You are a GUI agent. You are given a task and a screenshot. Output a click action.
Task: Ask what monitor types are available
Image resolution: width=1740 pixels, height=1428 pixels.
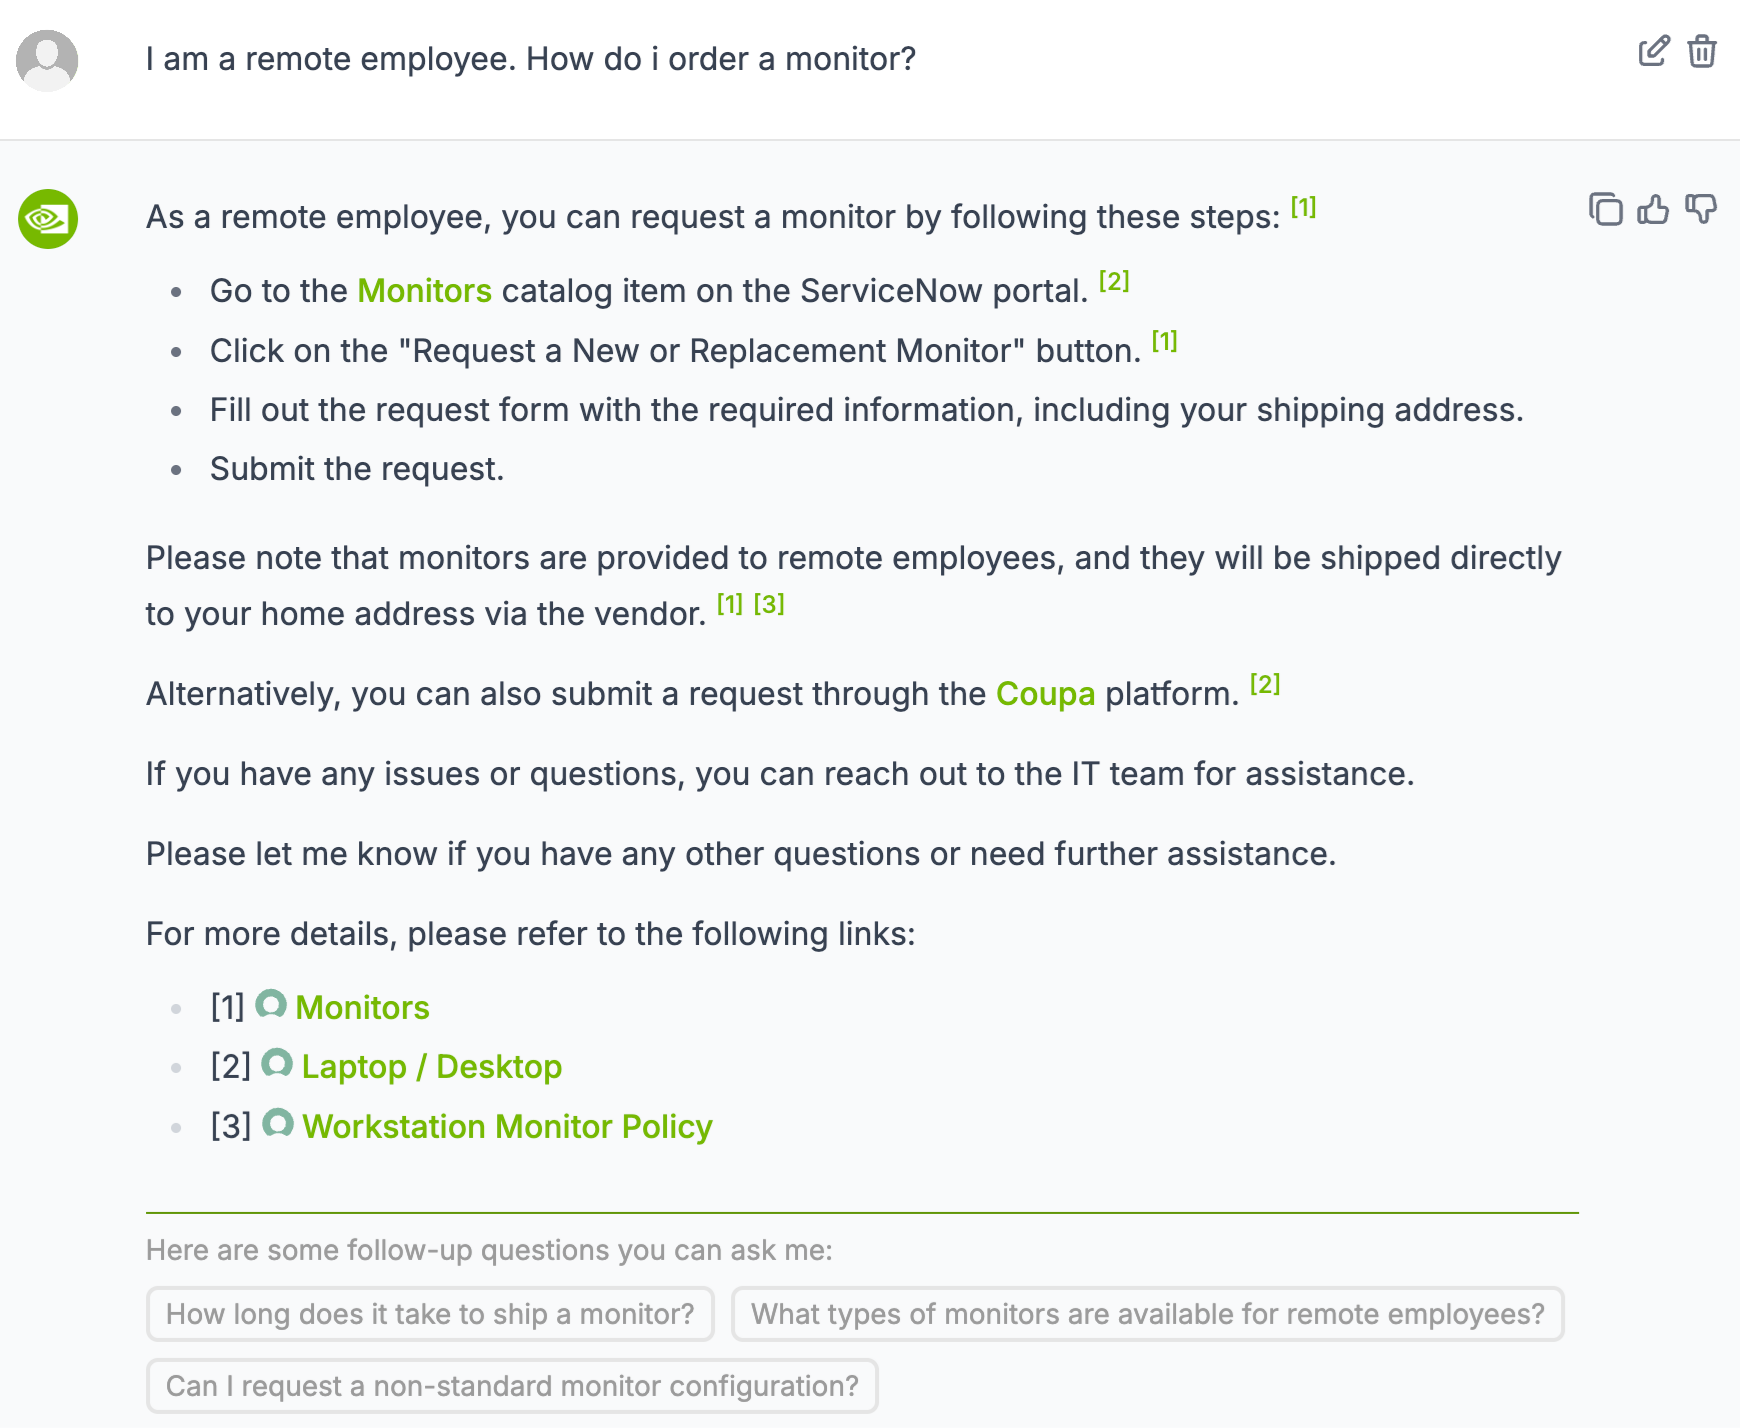pos(1147,1314)
